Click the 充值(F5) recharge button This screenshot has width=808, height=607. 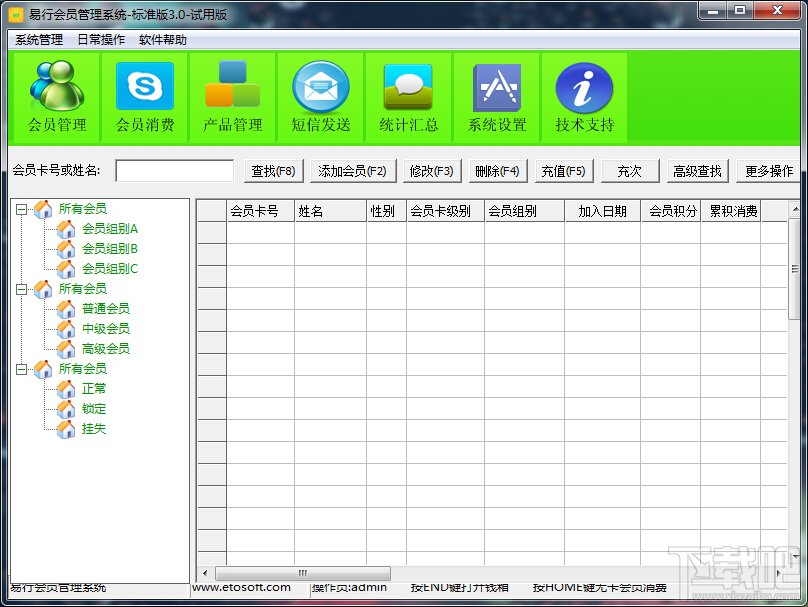564,171
